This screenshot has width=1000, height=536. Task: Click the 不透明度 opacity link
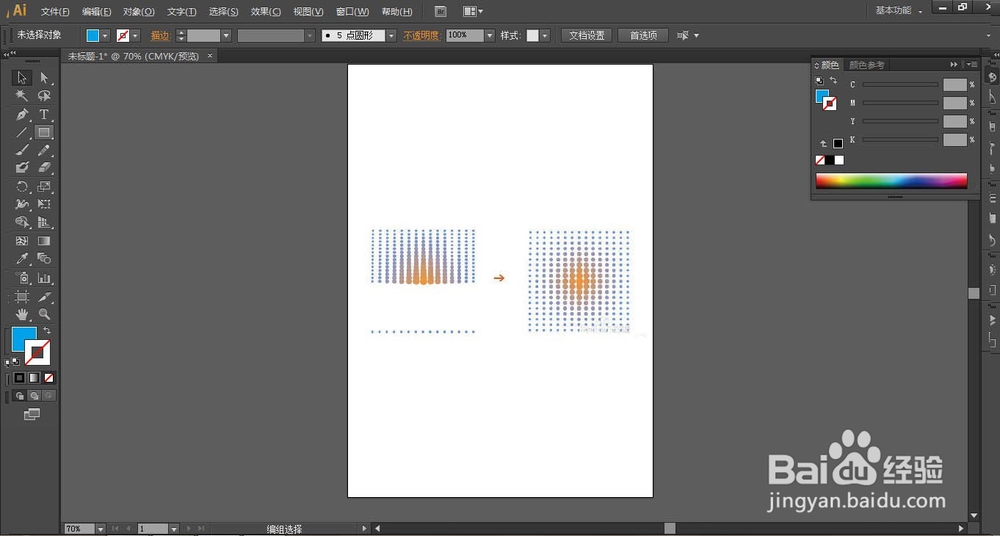click(x=421, y=36)
